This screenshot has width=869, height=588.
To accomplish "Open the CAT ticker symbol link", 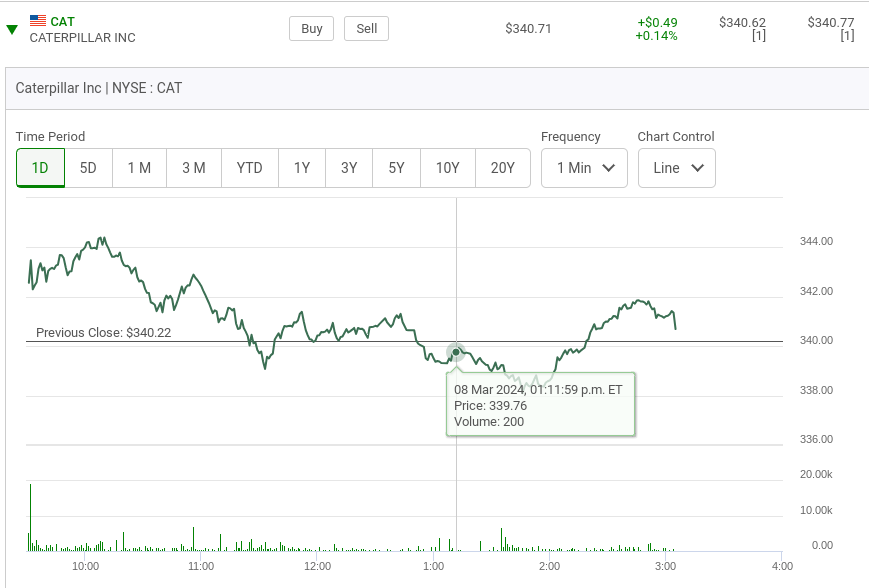I will point(62,22).
